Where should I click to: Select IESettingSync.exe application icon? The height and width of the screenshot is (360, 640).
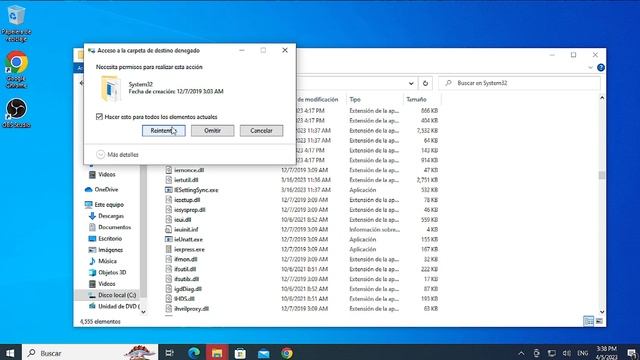(169, 190)
